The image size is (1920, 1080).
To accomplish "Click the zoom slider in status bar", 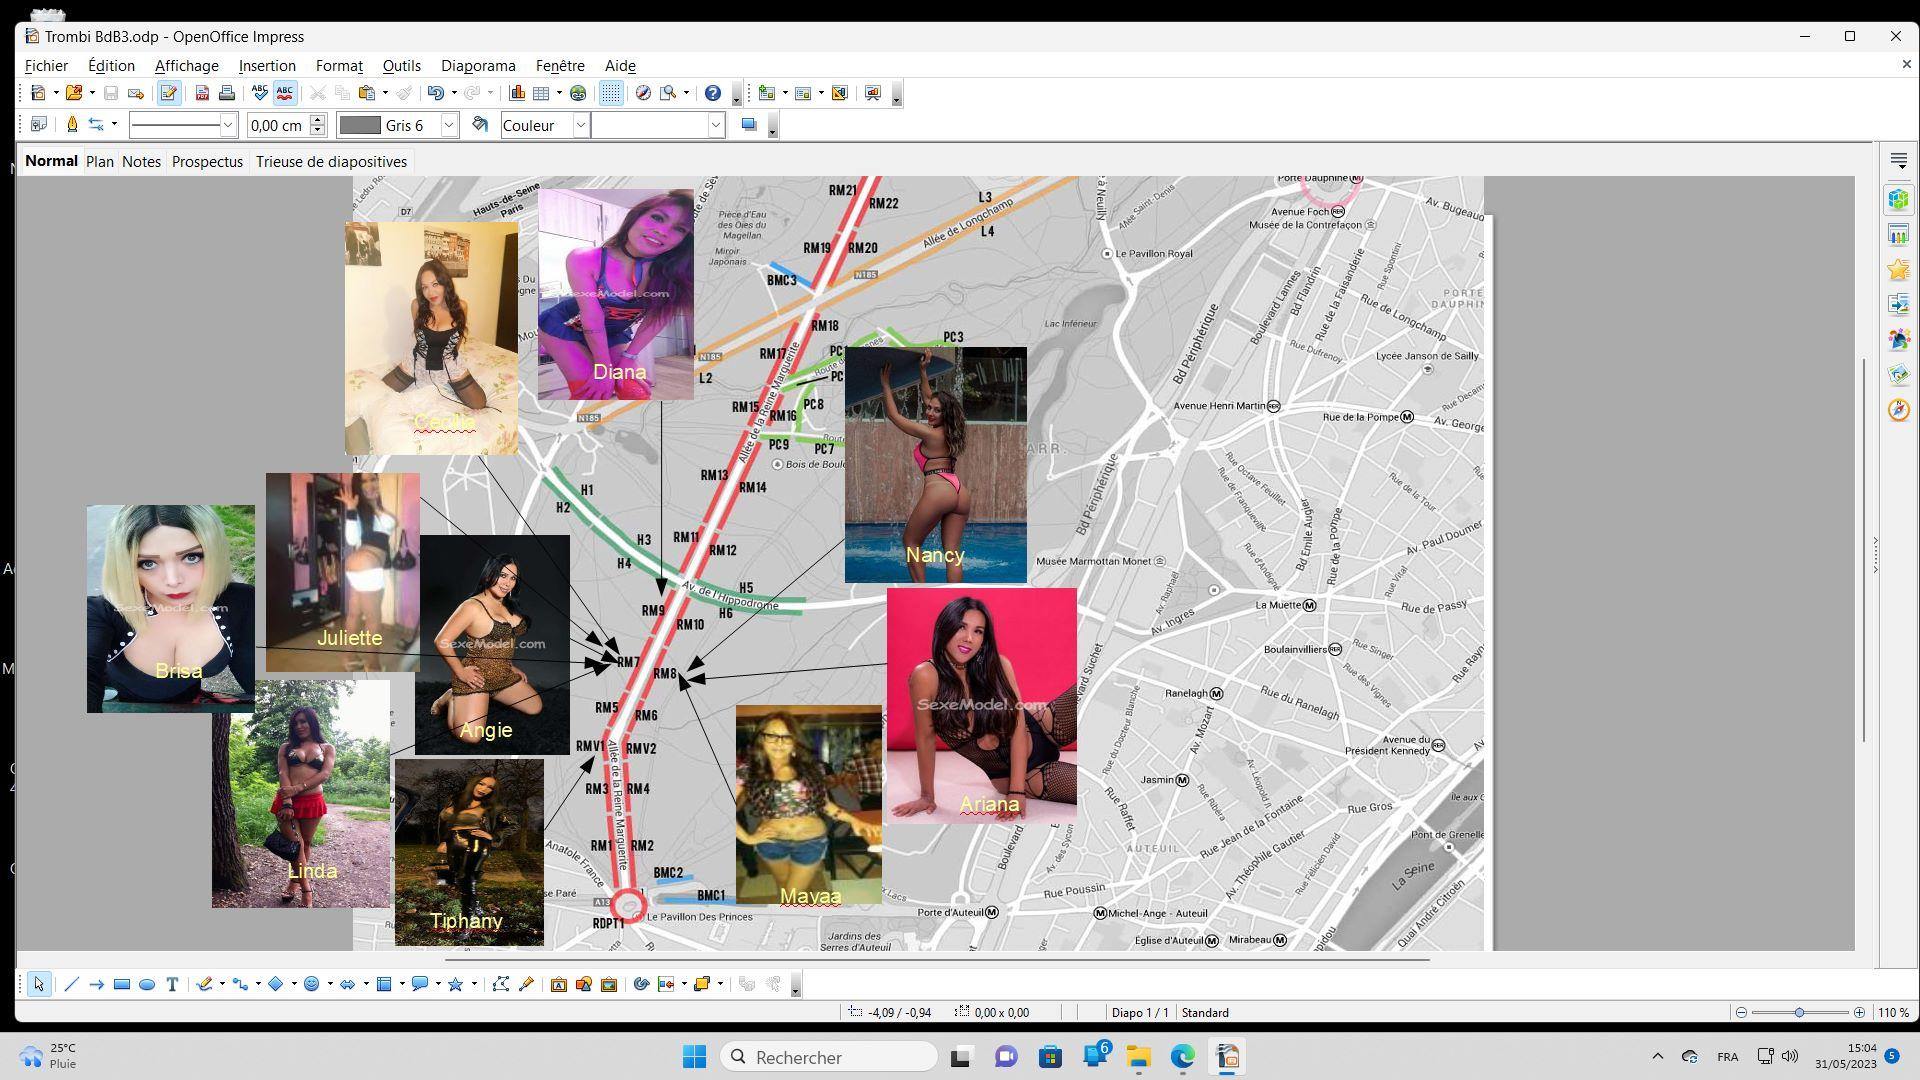I will click(x=1799, y=1013).
